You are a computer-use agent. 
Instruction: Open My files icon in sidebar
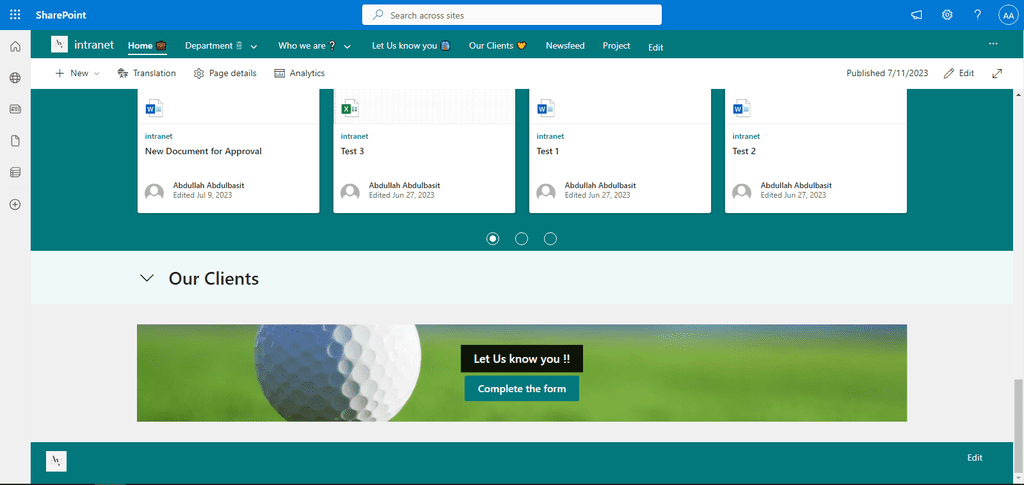pyautogui.click(x=15, y=141)
